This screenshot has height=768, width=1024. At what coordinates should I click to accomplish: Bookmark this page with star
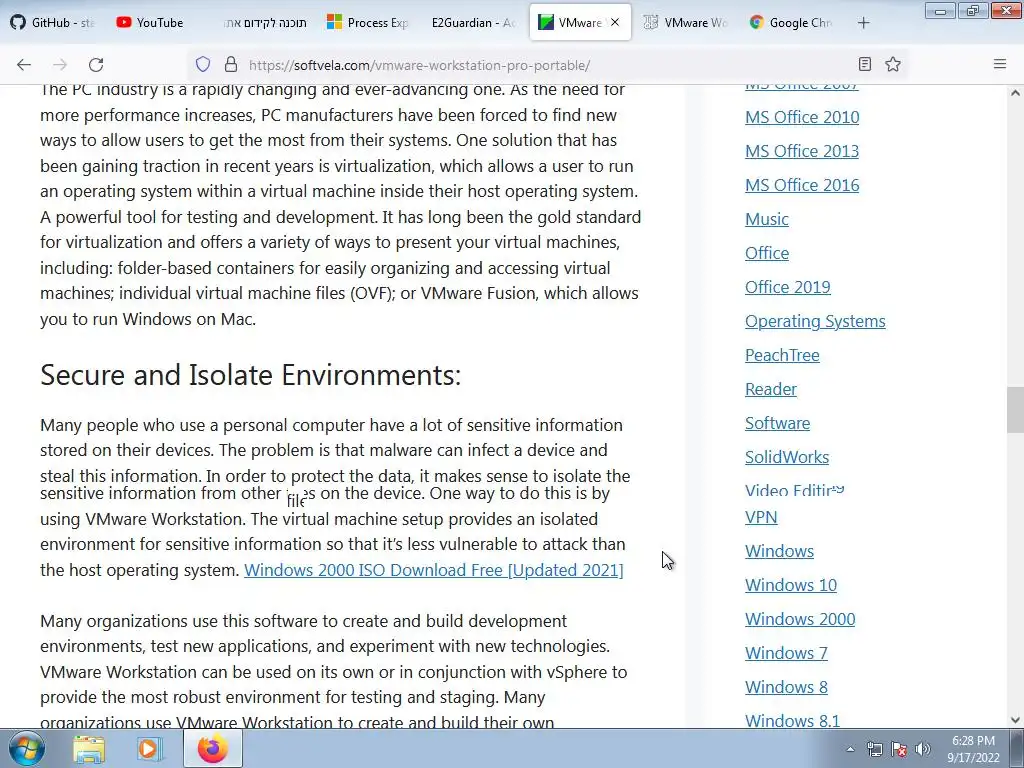(x=893, y=64)
